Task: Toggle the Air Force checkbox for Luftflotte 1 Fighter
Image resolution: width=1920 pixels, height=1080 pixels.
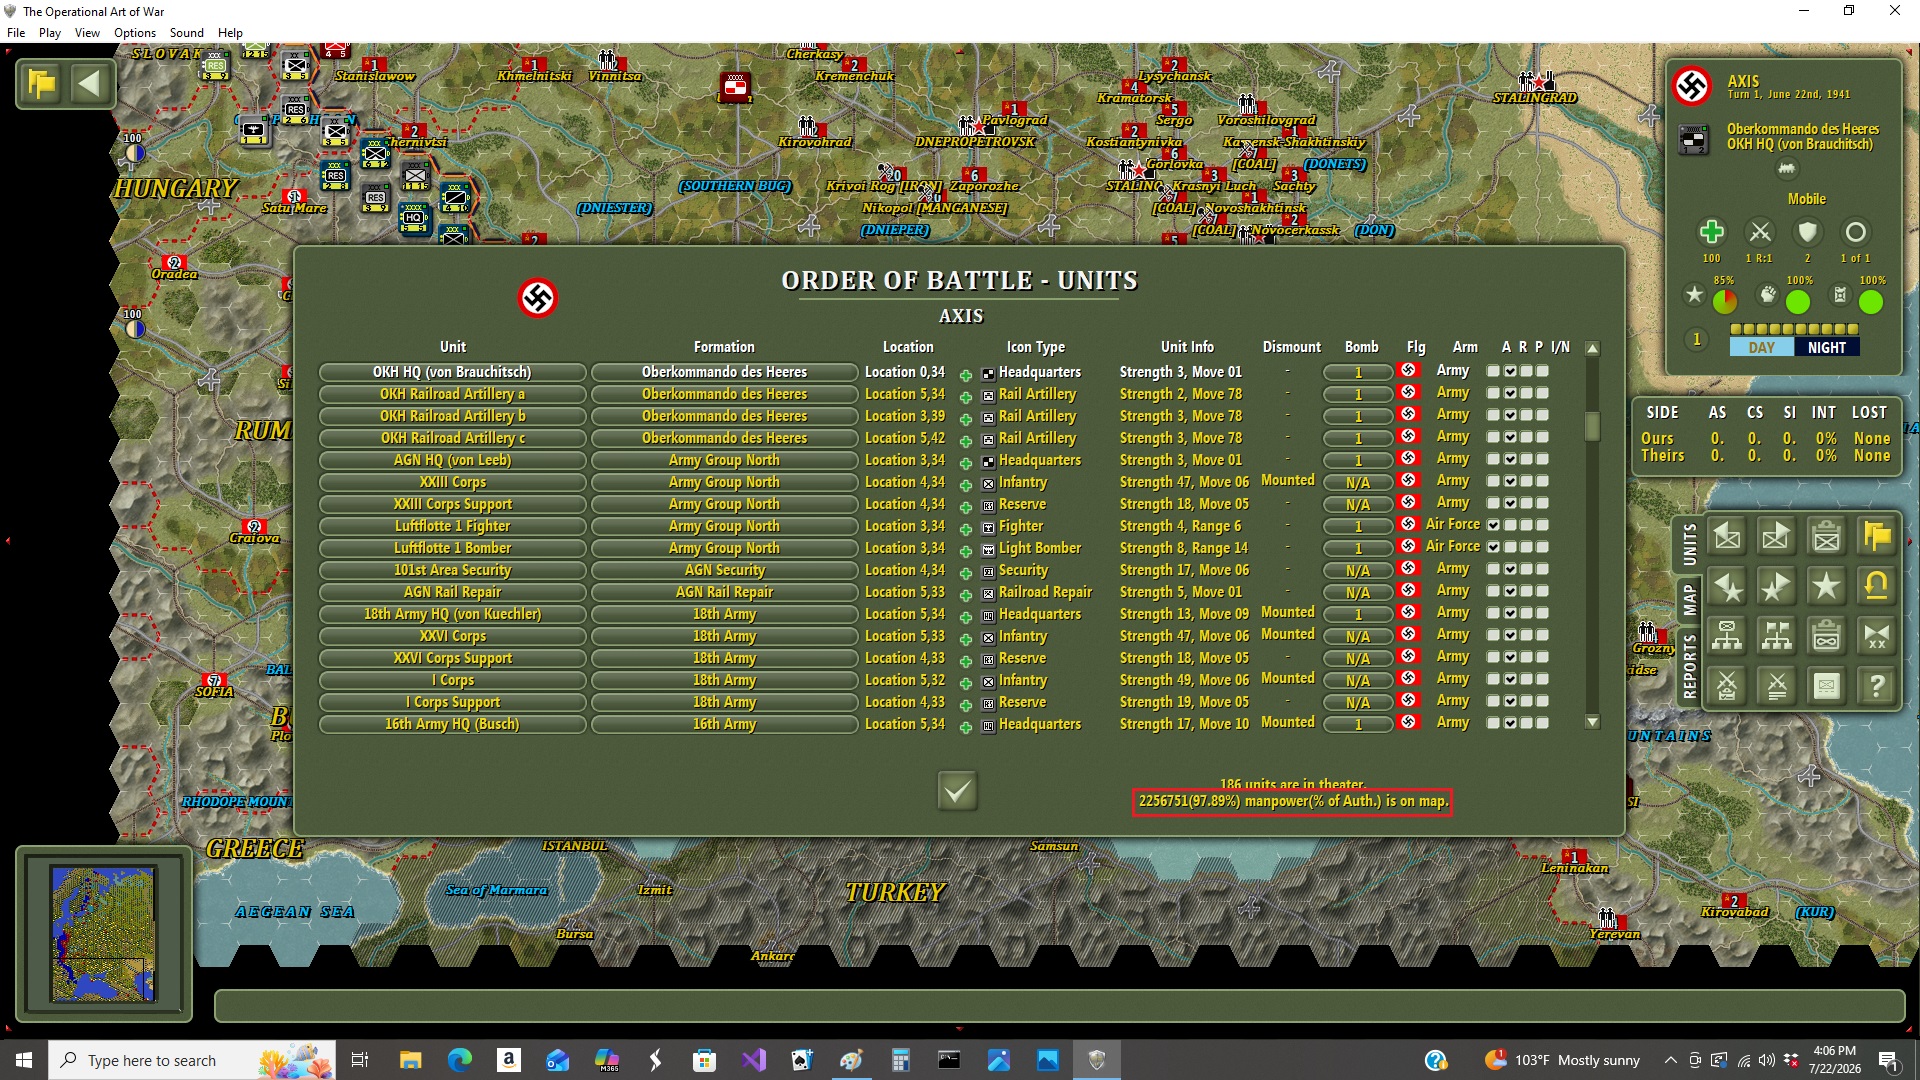Action: (x=1494, y=526)
